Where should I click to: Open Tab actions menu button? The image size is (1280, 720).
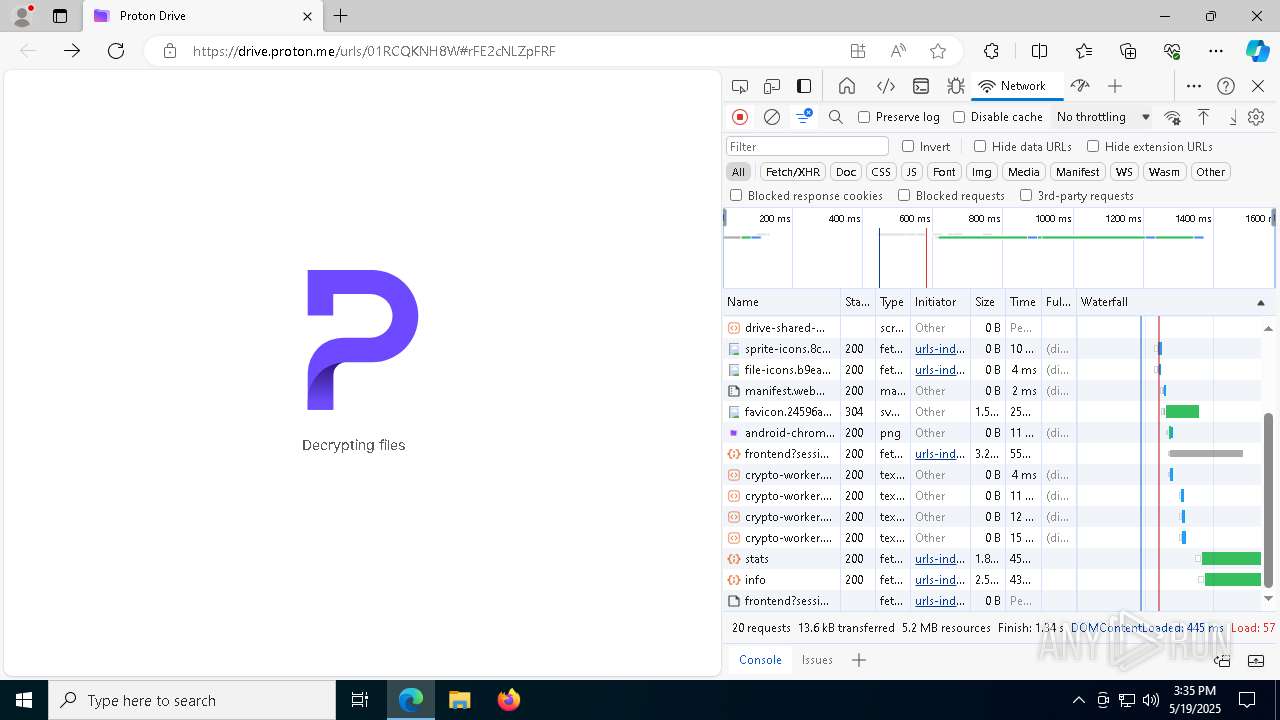click(60, 16)
